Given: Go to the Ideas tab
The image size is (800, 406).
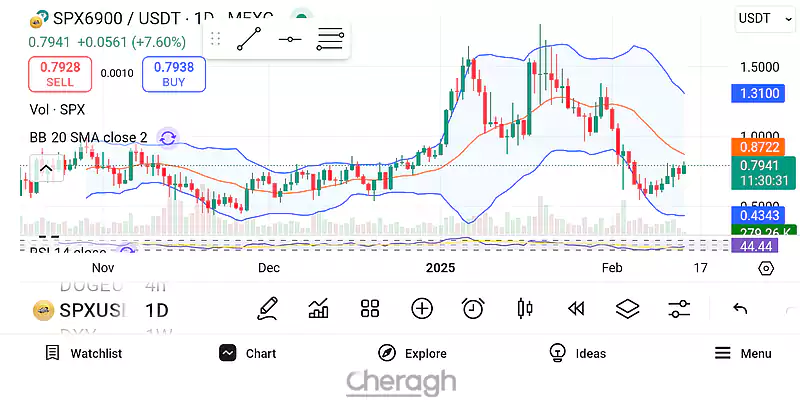Looking at the screenshot, I should (578, 353).
